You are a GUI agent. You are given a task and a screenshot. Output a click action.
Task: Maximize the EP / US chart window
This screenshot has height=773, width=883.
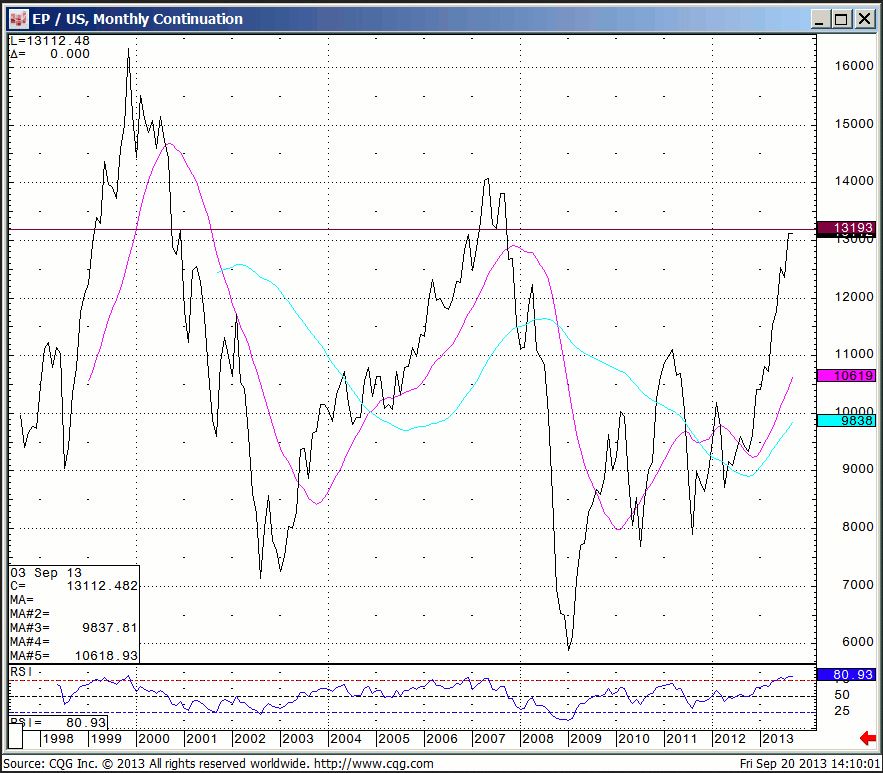(x=841, y=18)
